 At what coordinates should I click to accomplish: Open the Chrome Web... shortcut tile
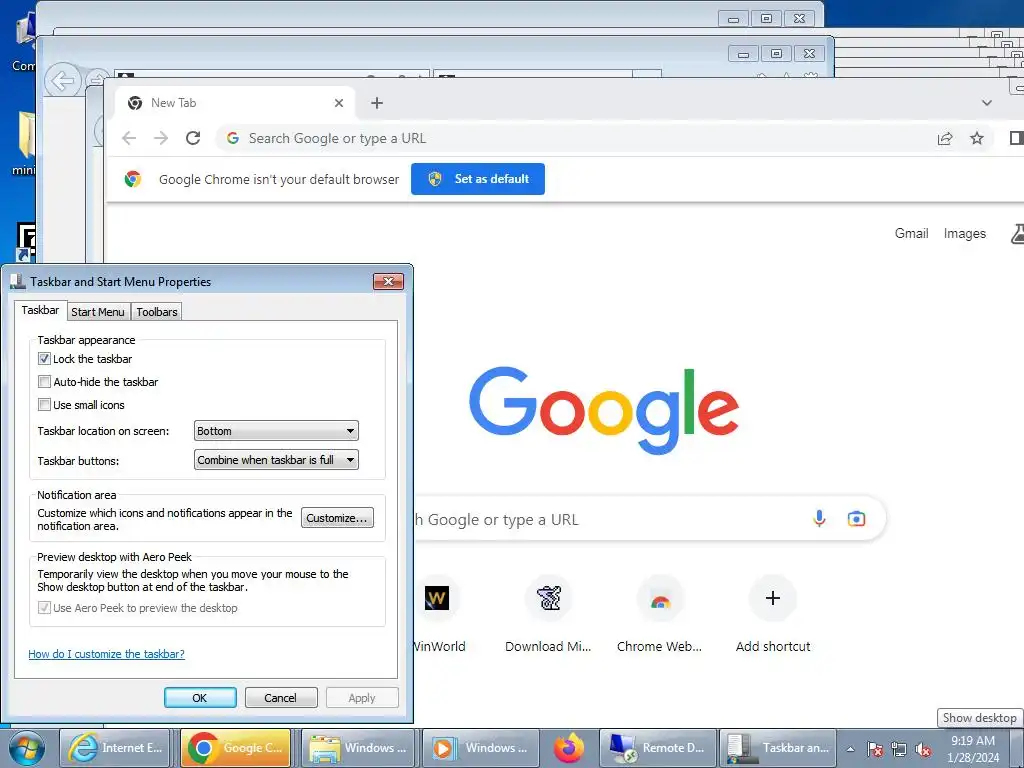(660, 614)
